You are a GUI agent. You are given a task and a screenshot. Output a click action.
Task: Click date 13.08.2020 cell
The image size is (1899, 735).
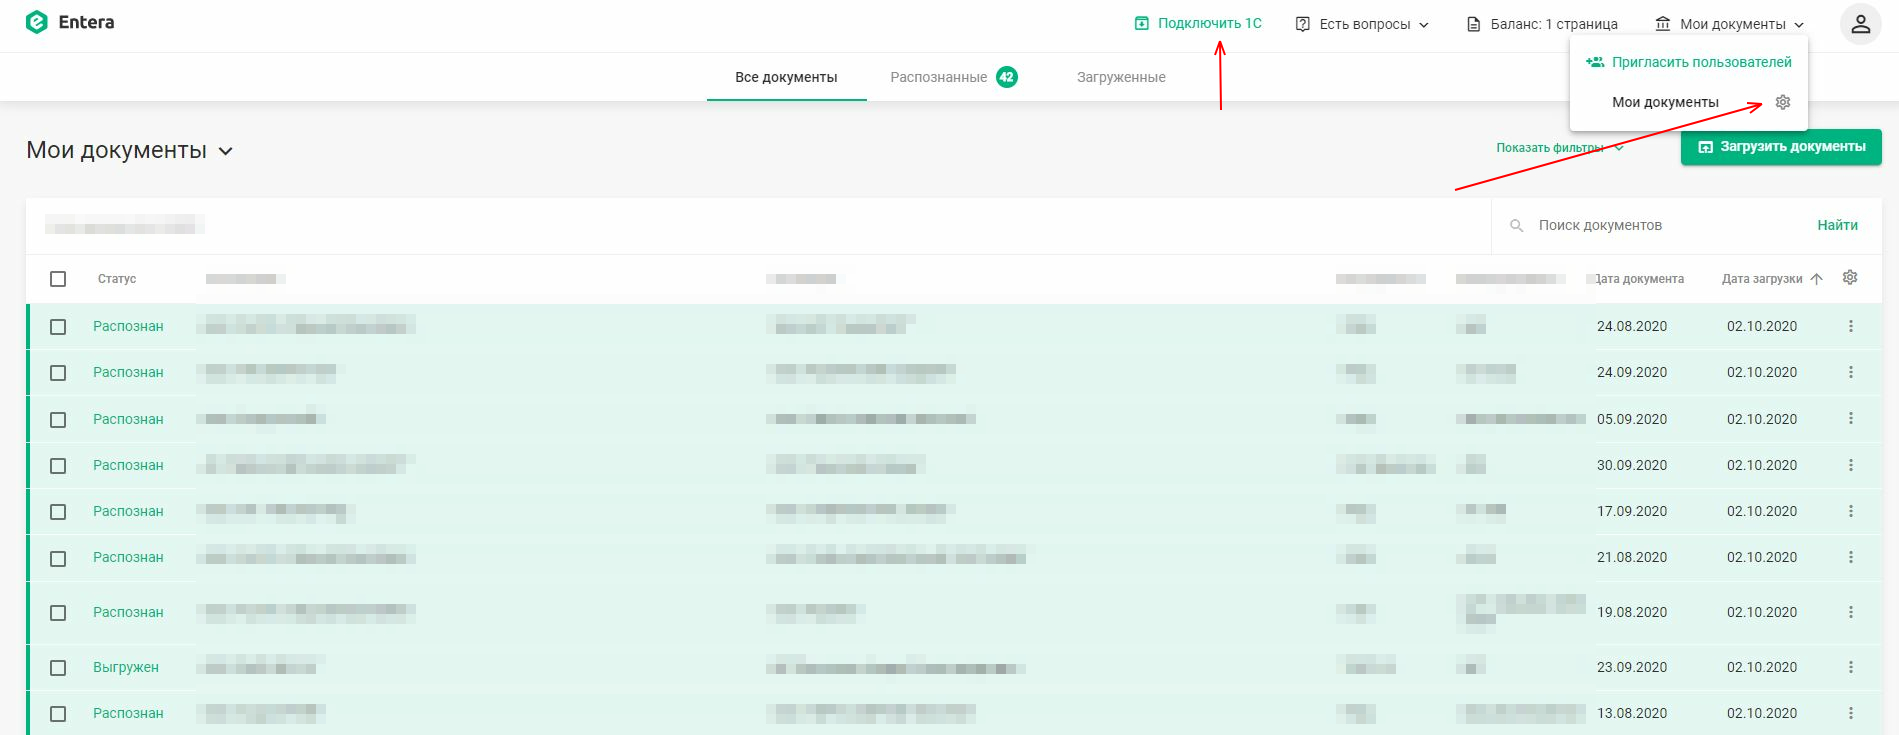pyautogui.click(x=1632, y=713)
